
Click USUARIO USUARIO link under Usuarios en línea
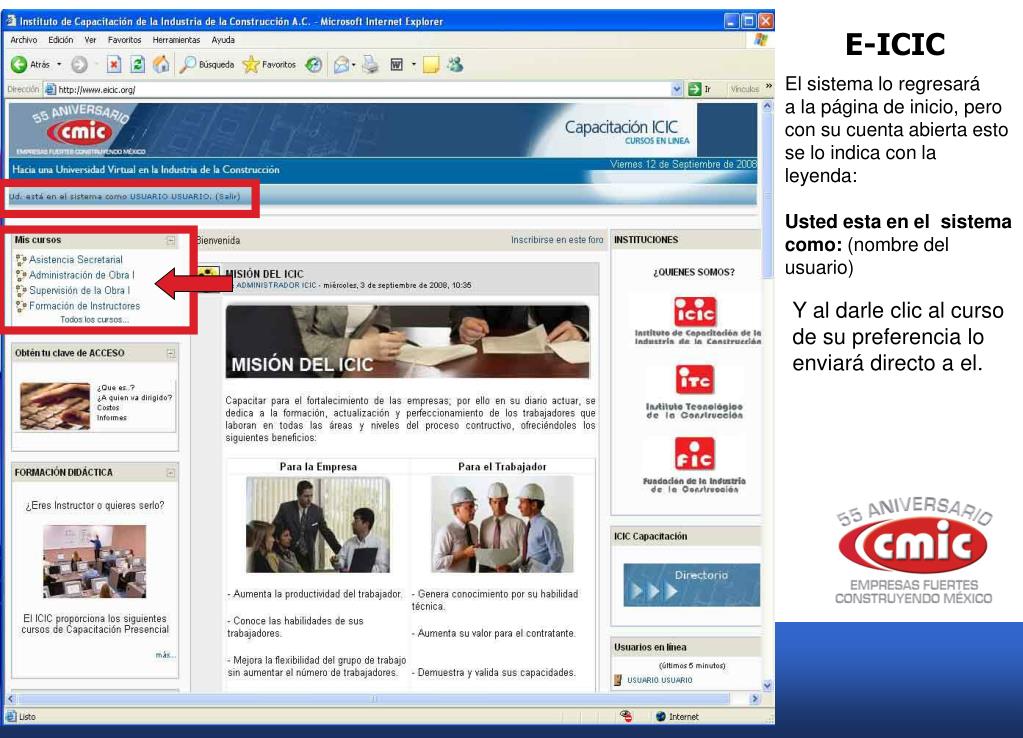point(660,680)
